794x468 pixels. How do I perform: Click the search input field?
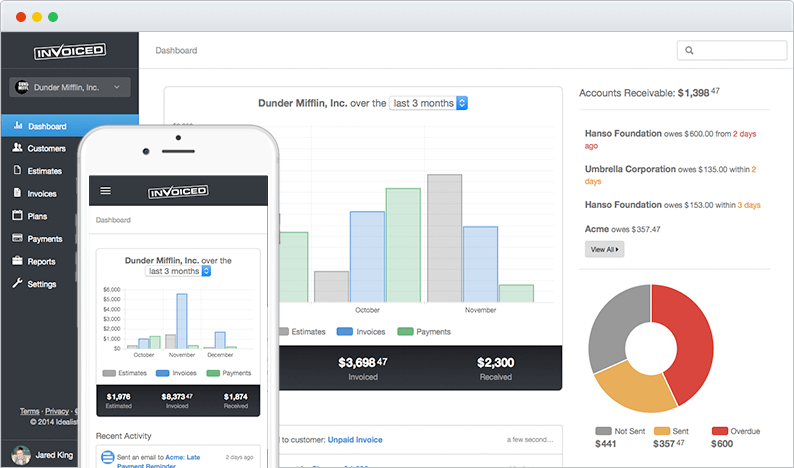pyautogui.click(x=732, y=50)
